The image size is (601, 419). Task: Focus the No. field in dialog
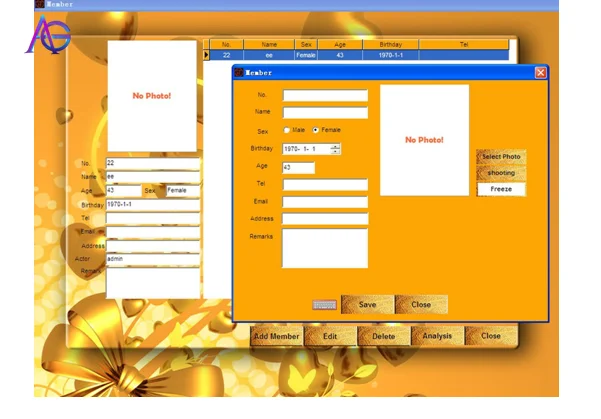325,95
